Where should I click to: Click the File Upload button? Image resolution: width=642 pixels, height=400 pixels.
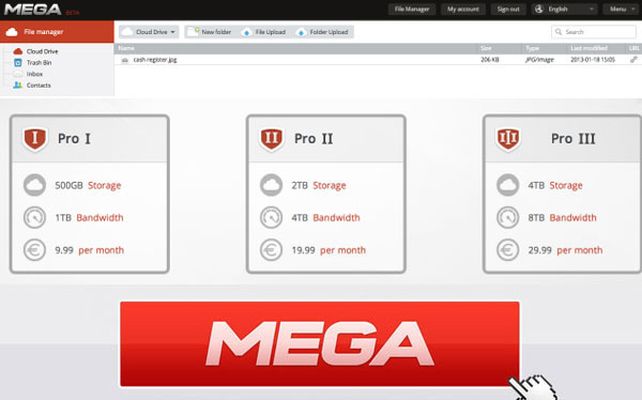coord(265,32)
